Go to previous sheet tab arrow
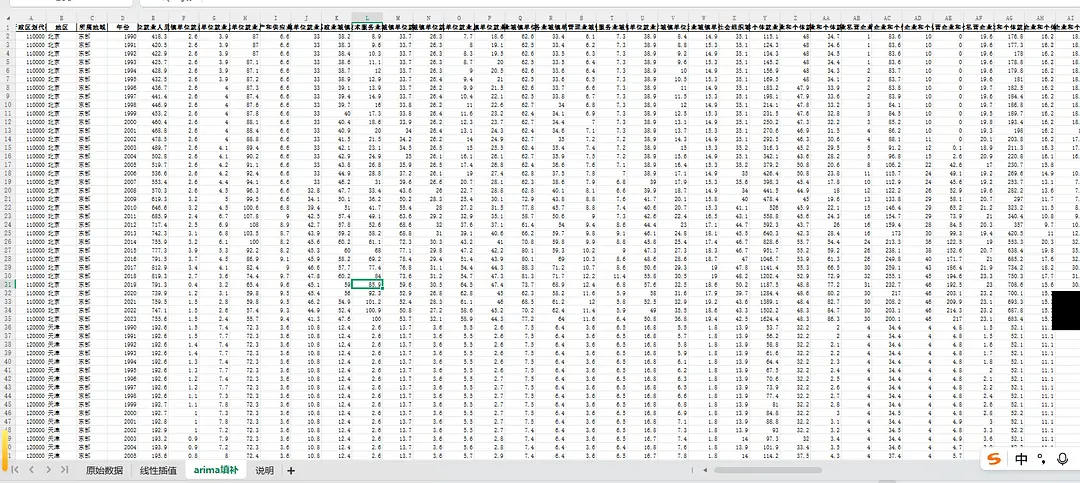 click(x=31, y=470)
